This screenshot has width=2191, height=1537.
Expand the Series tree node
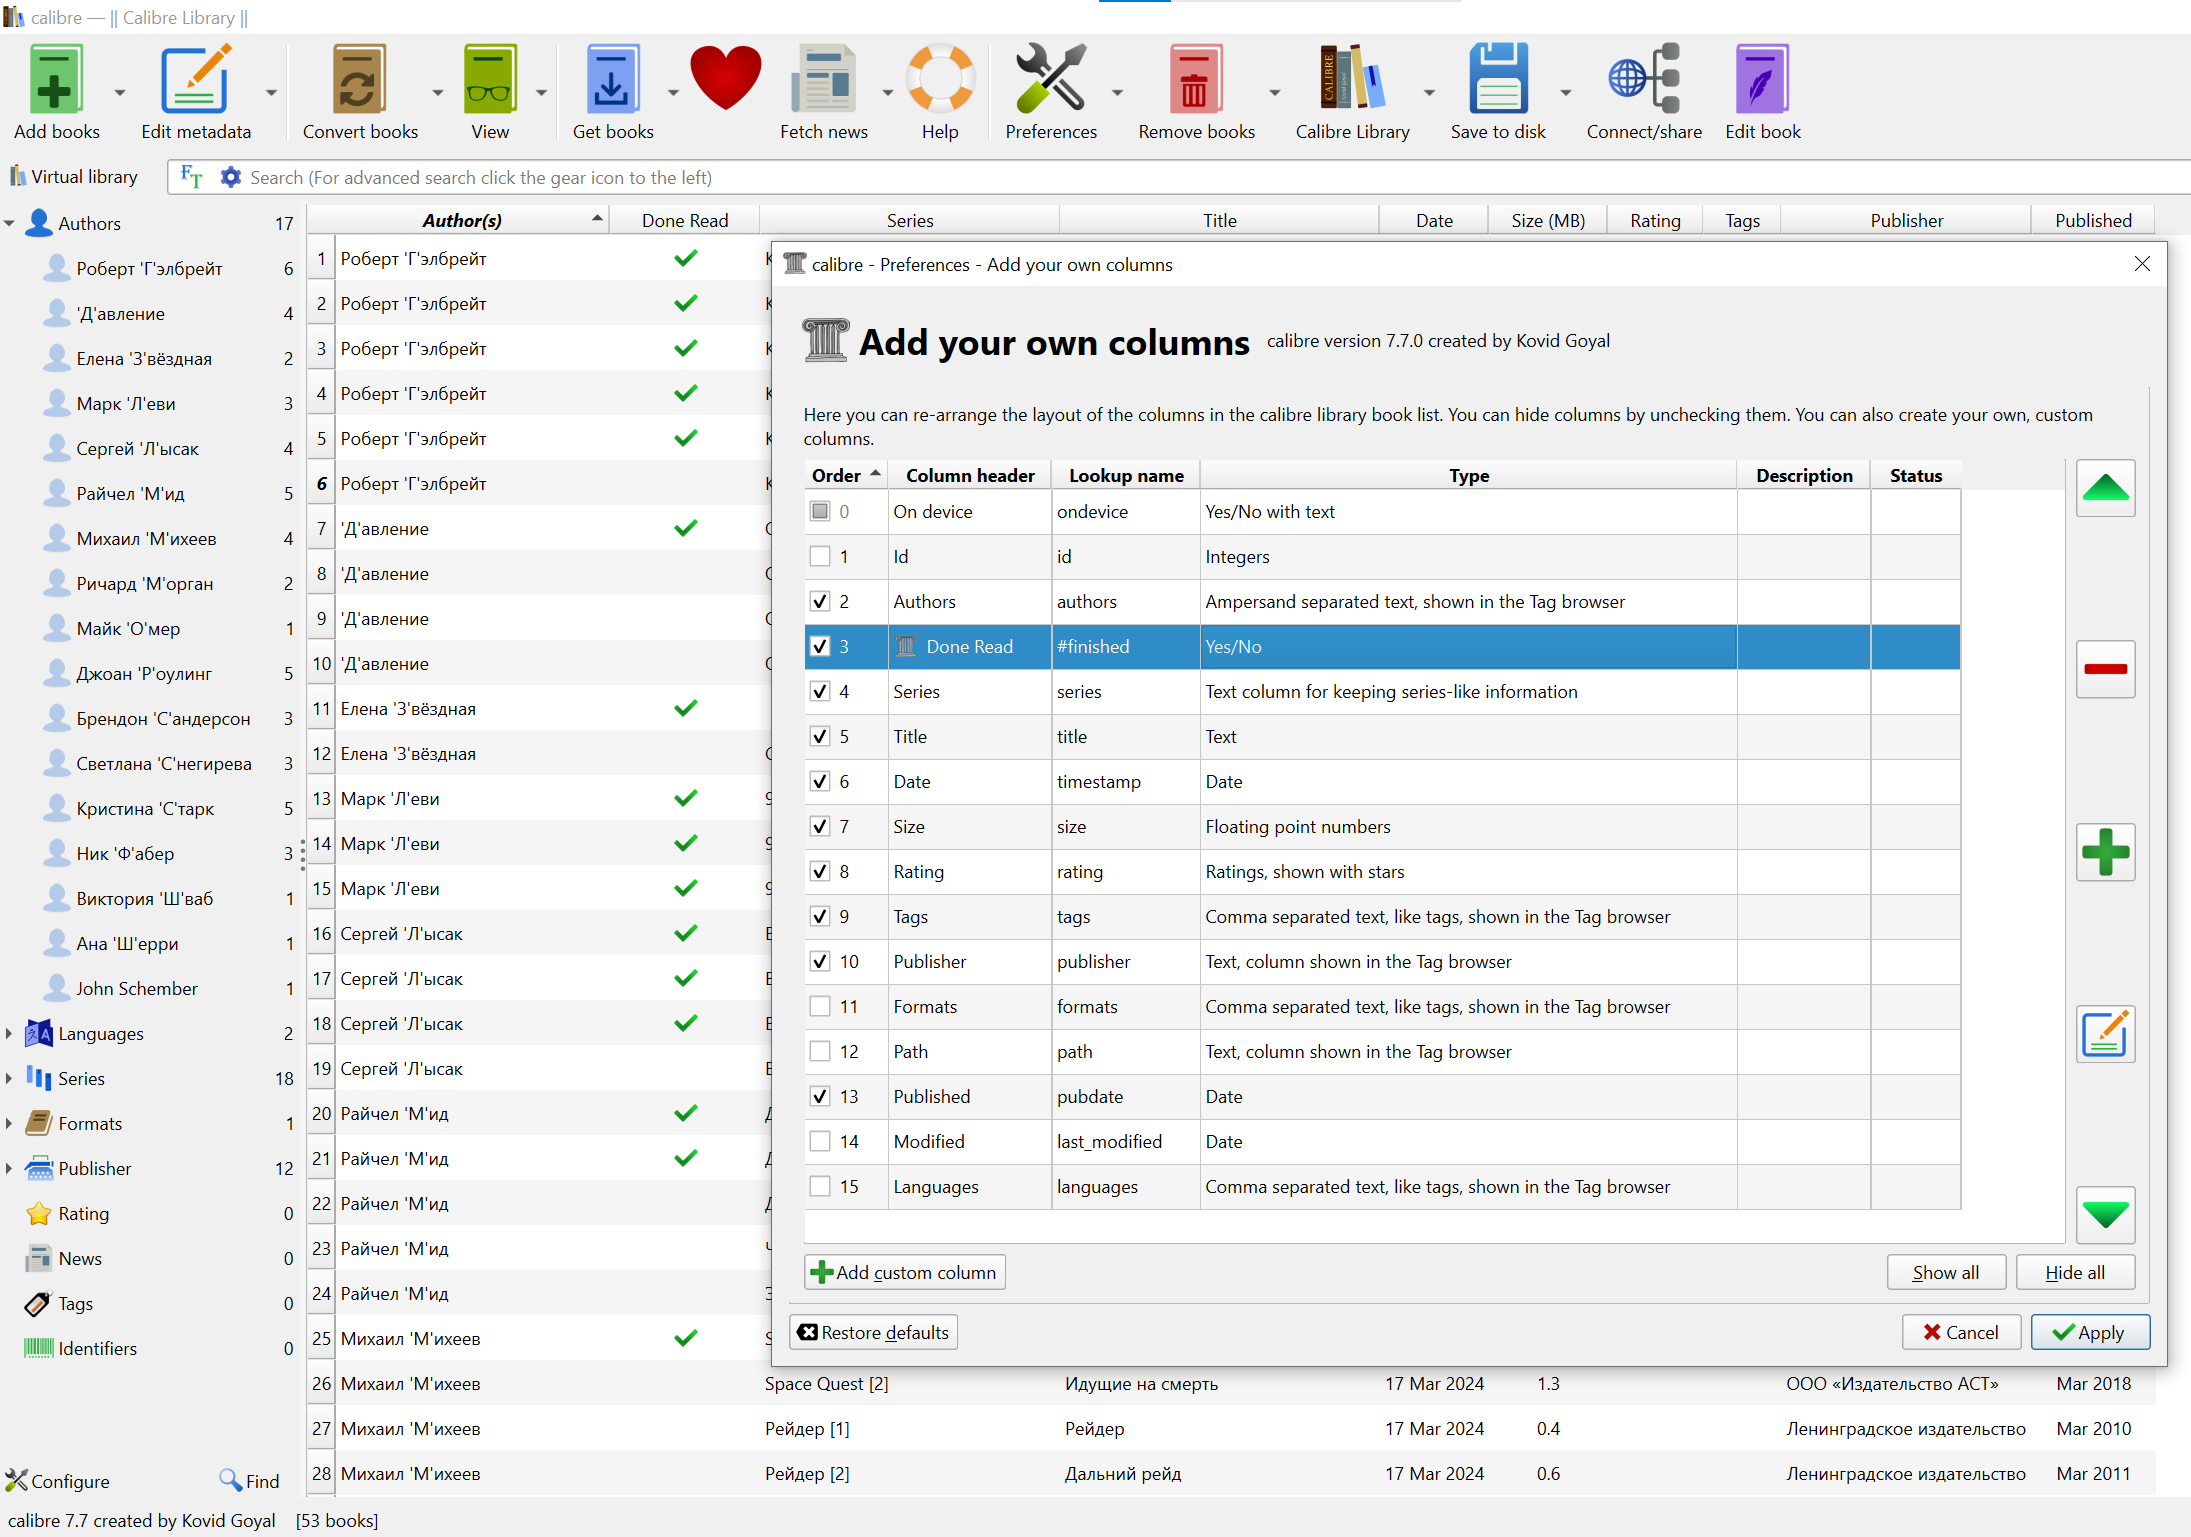coord(9,1078)
